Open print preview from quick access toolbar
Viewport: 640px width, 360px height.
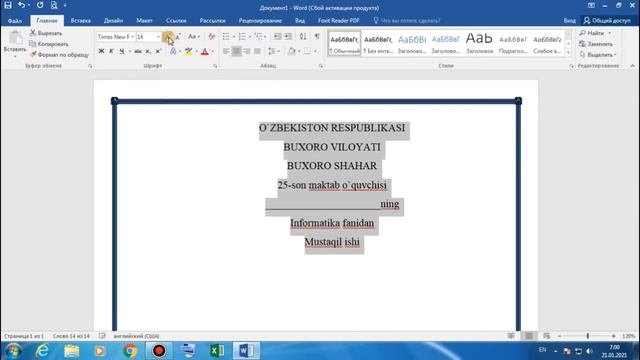point(54,5)
